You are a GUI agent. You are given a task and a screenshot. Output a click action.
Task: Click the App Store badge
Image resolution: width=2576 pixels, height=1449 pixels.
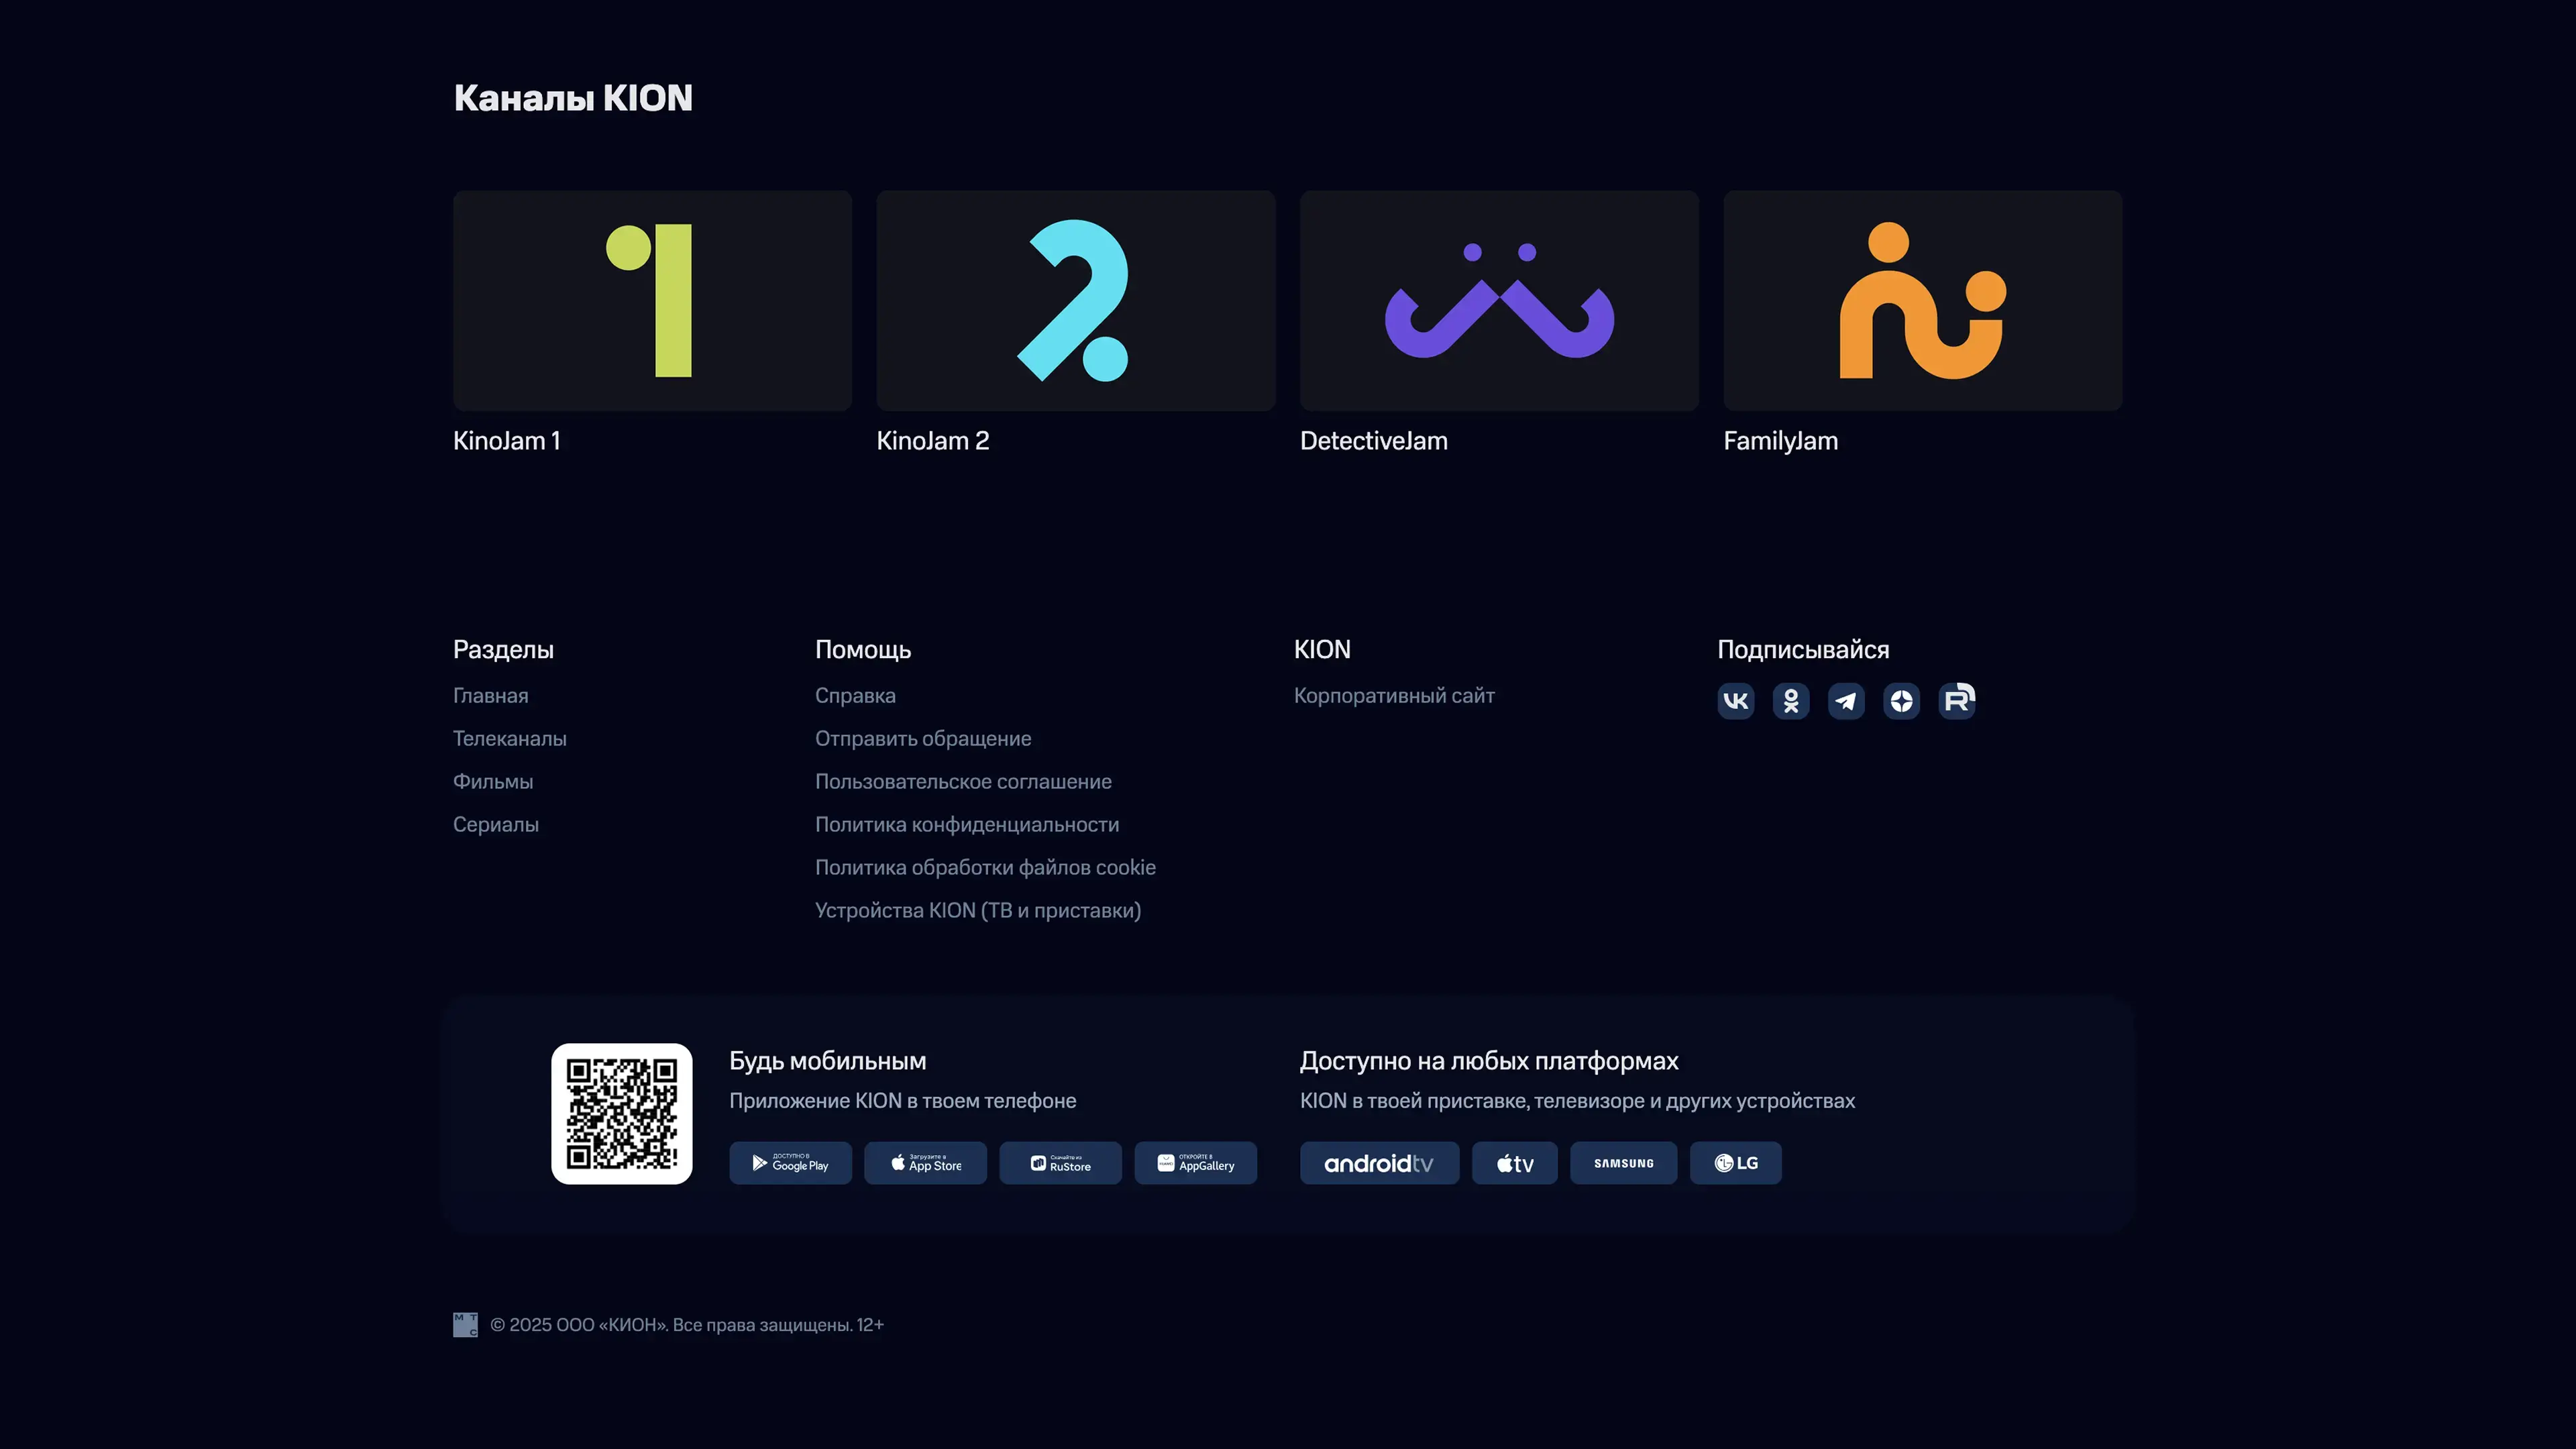[x=925, y=1163]
